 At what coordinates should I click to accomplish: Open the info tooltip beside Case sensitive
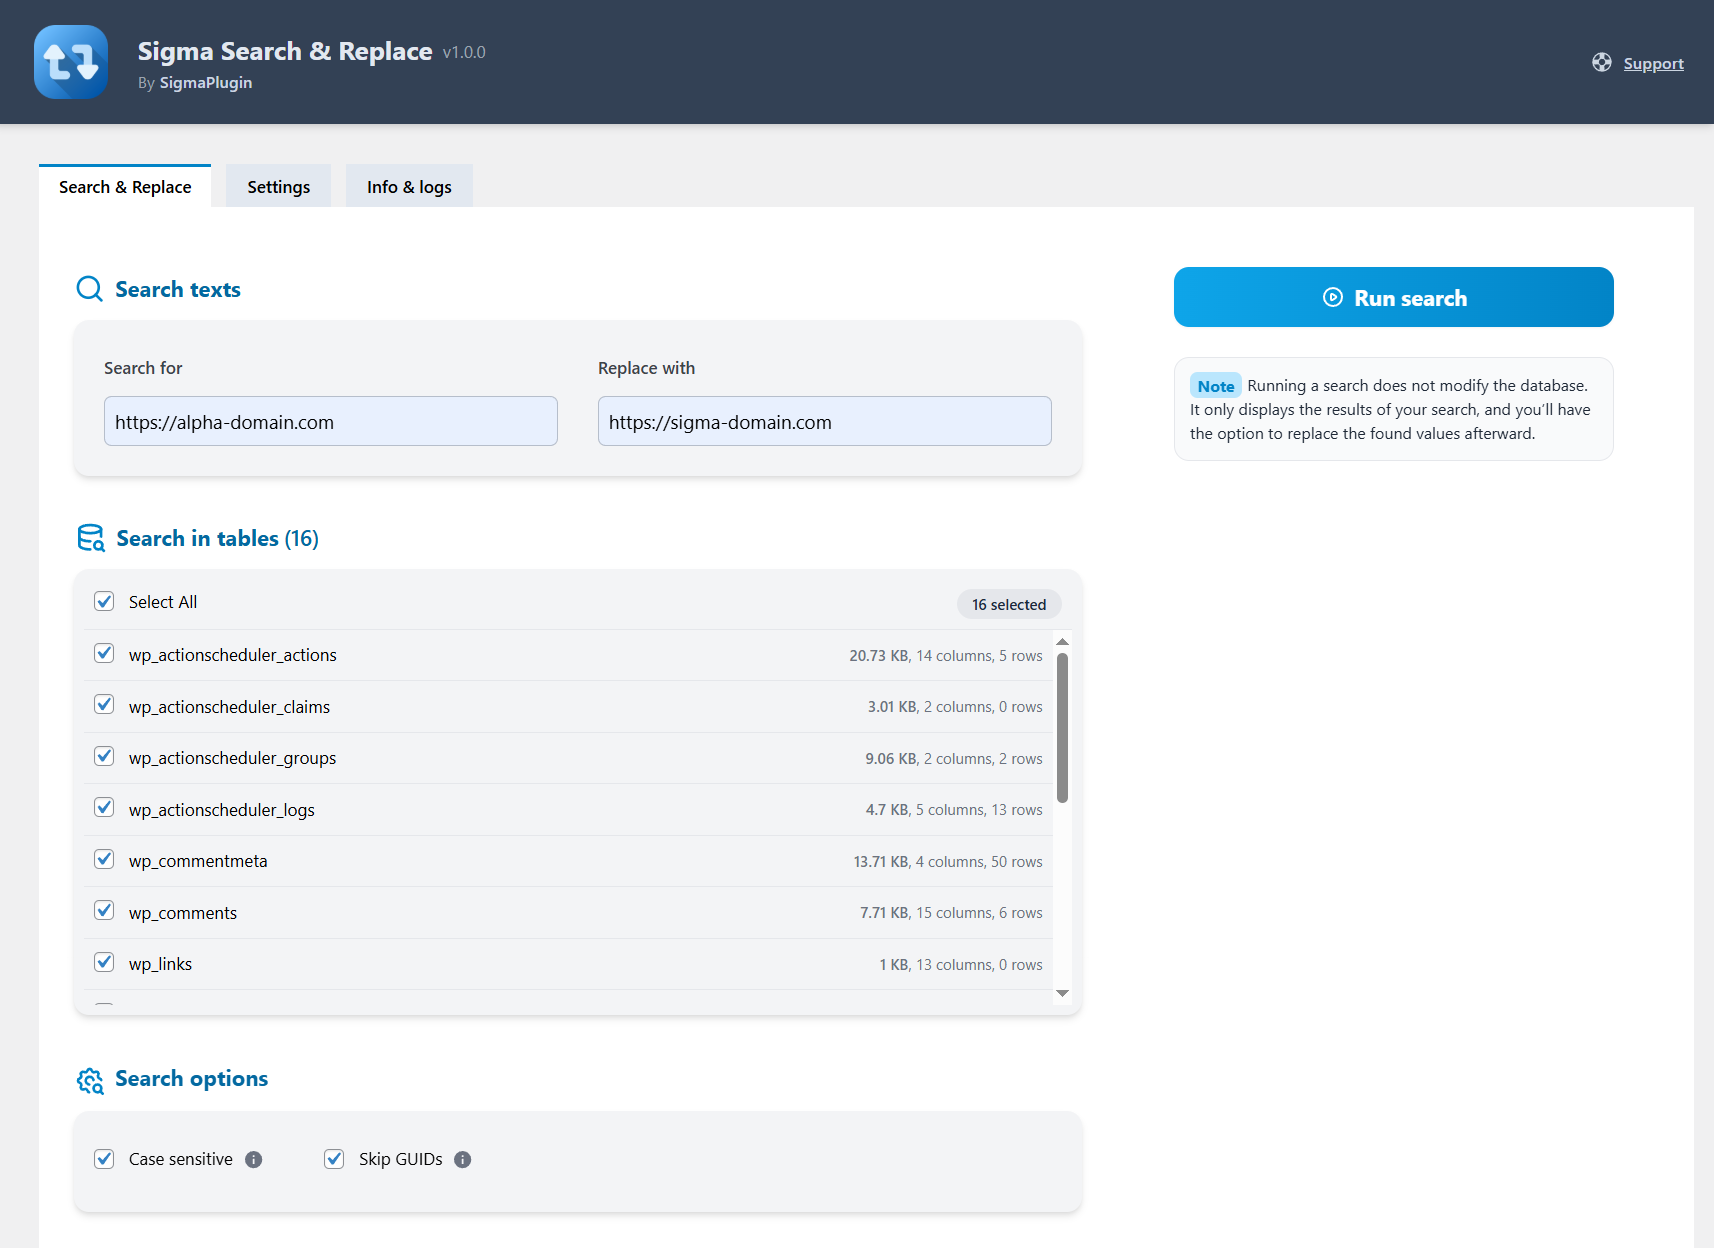[x=255, y=1159]
